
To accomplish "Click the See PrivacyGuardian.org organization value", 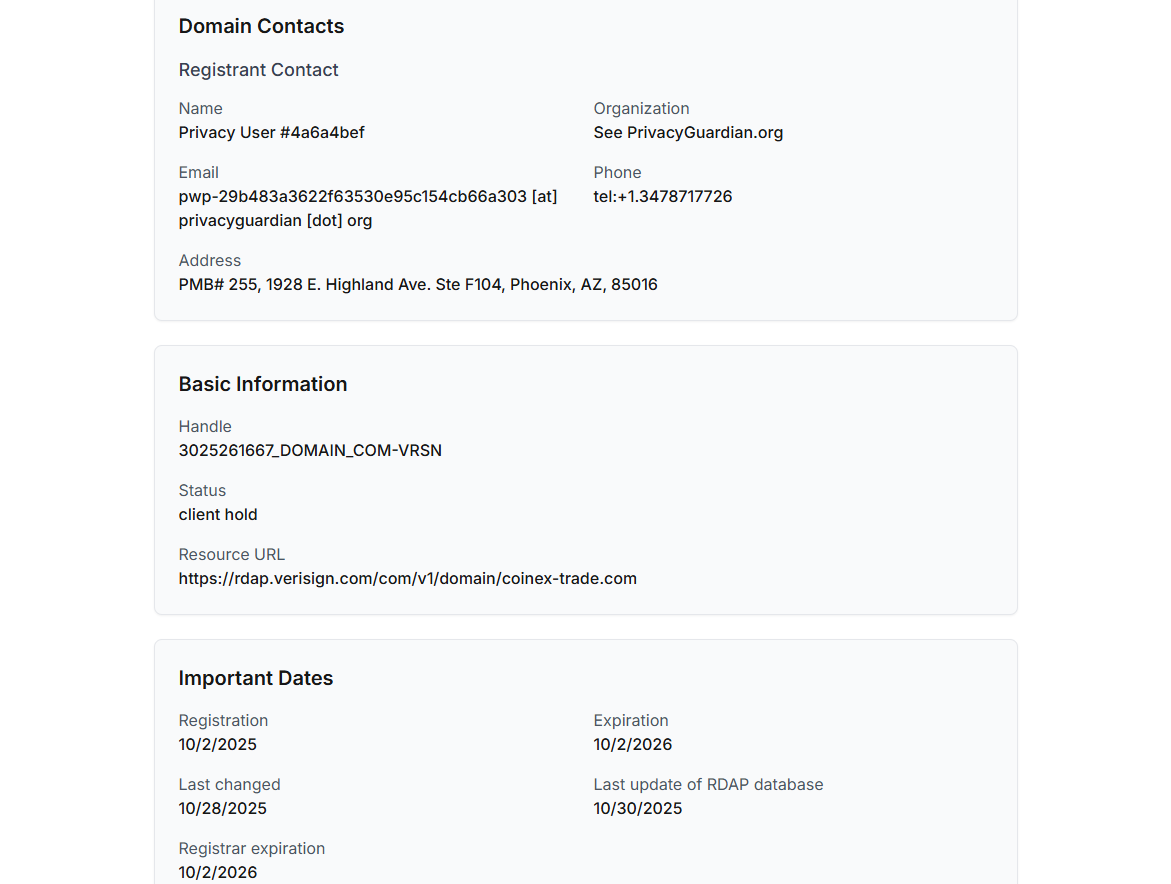I will point(687,133).
